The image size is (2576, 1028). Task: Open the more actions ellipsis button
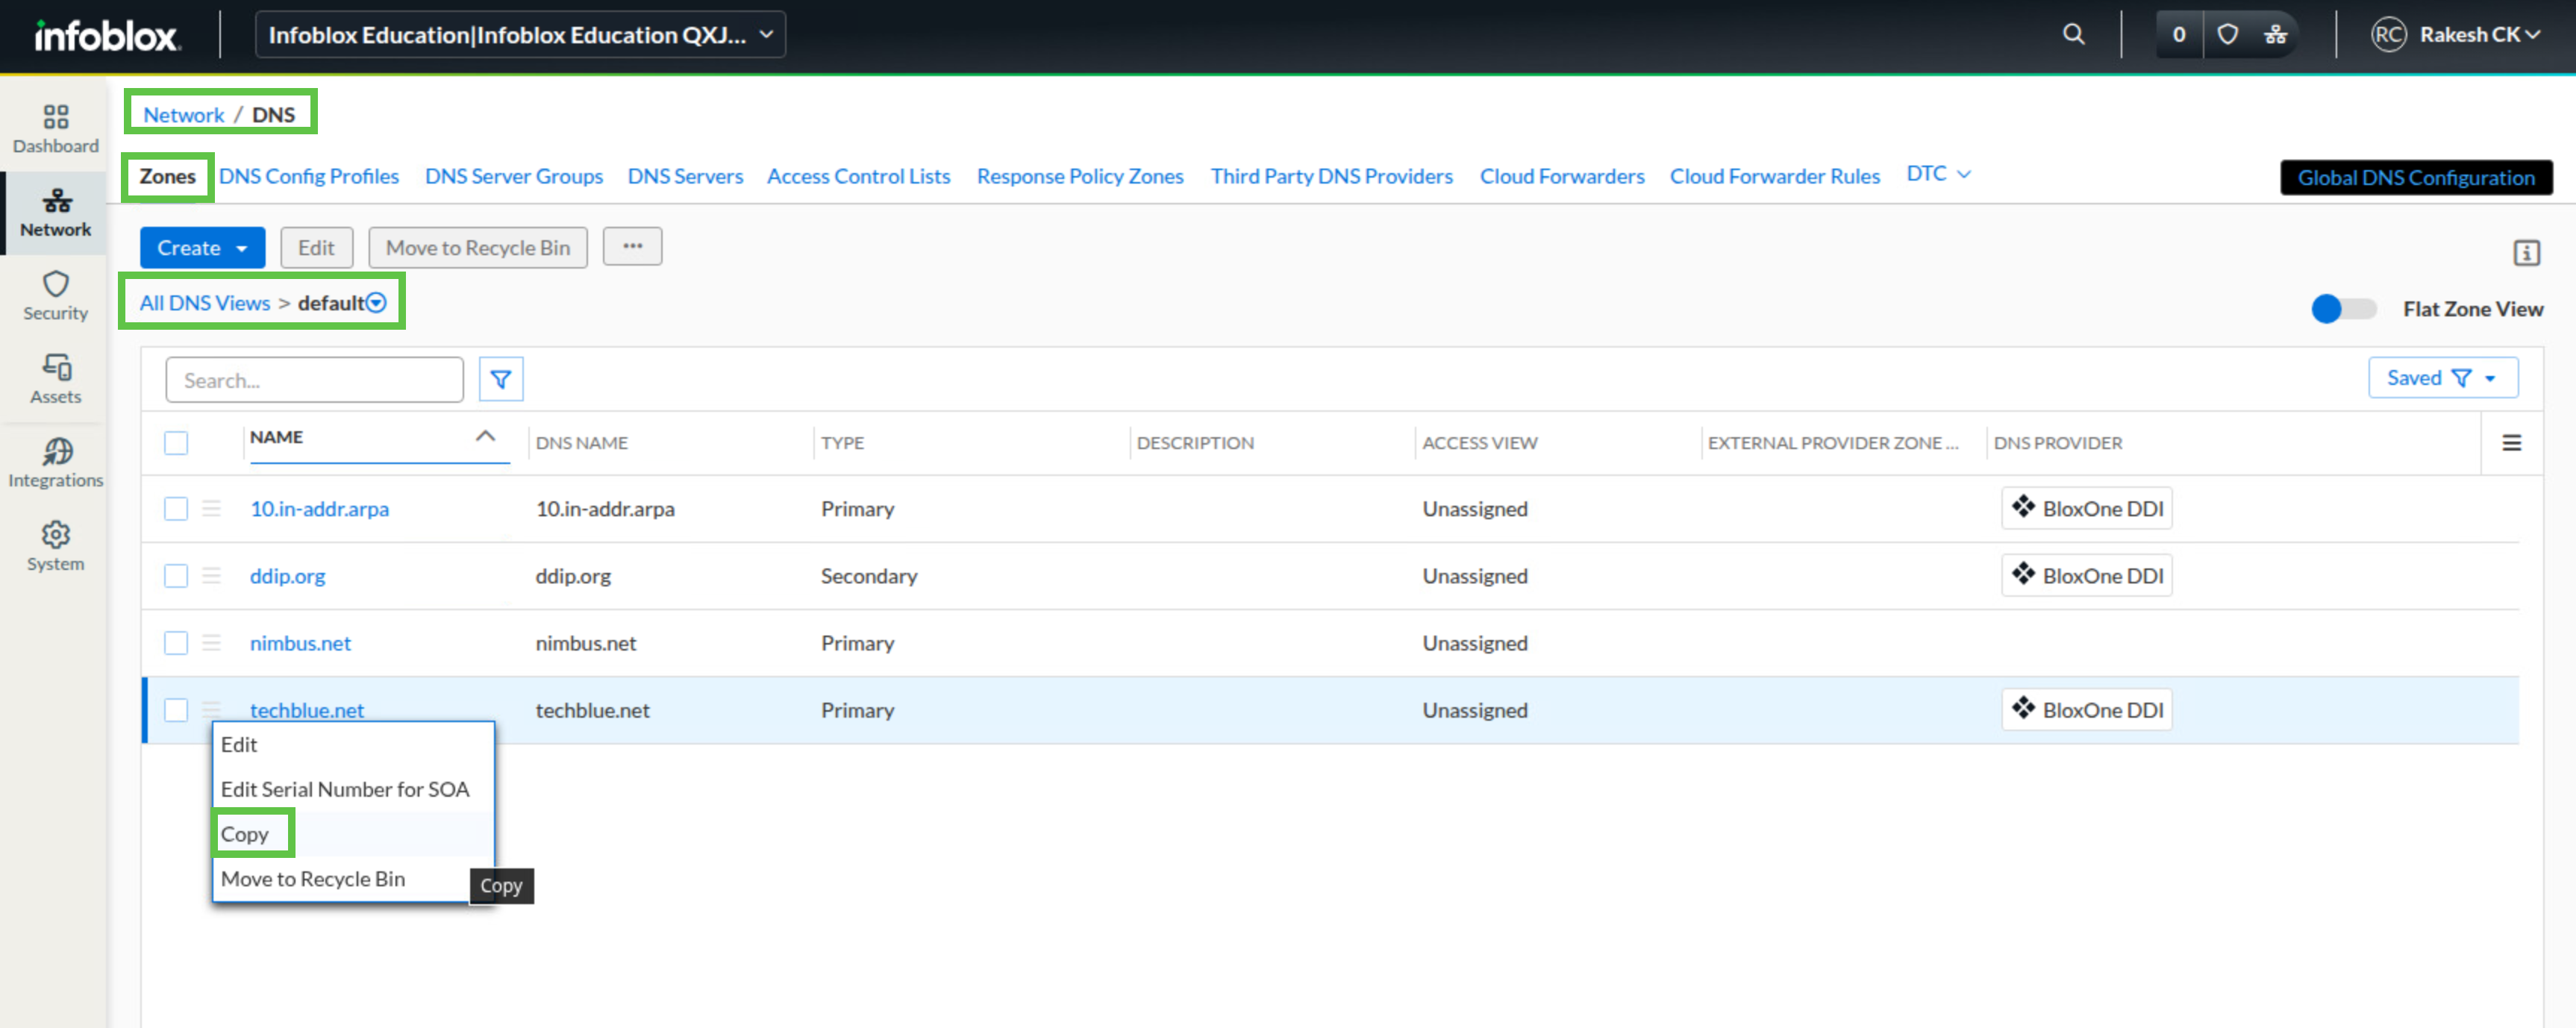[632, 246]
